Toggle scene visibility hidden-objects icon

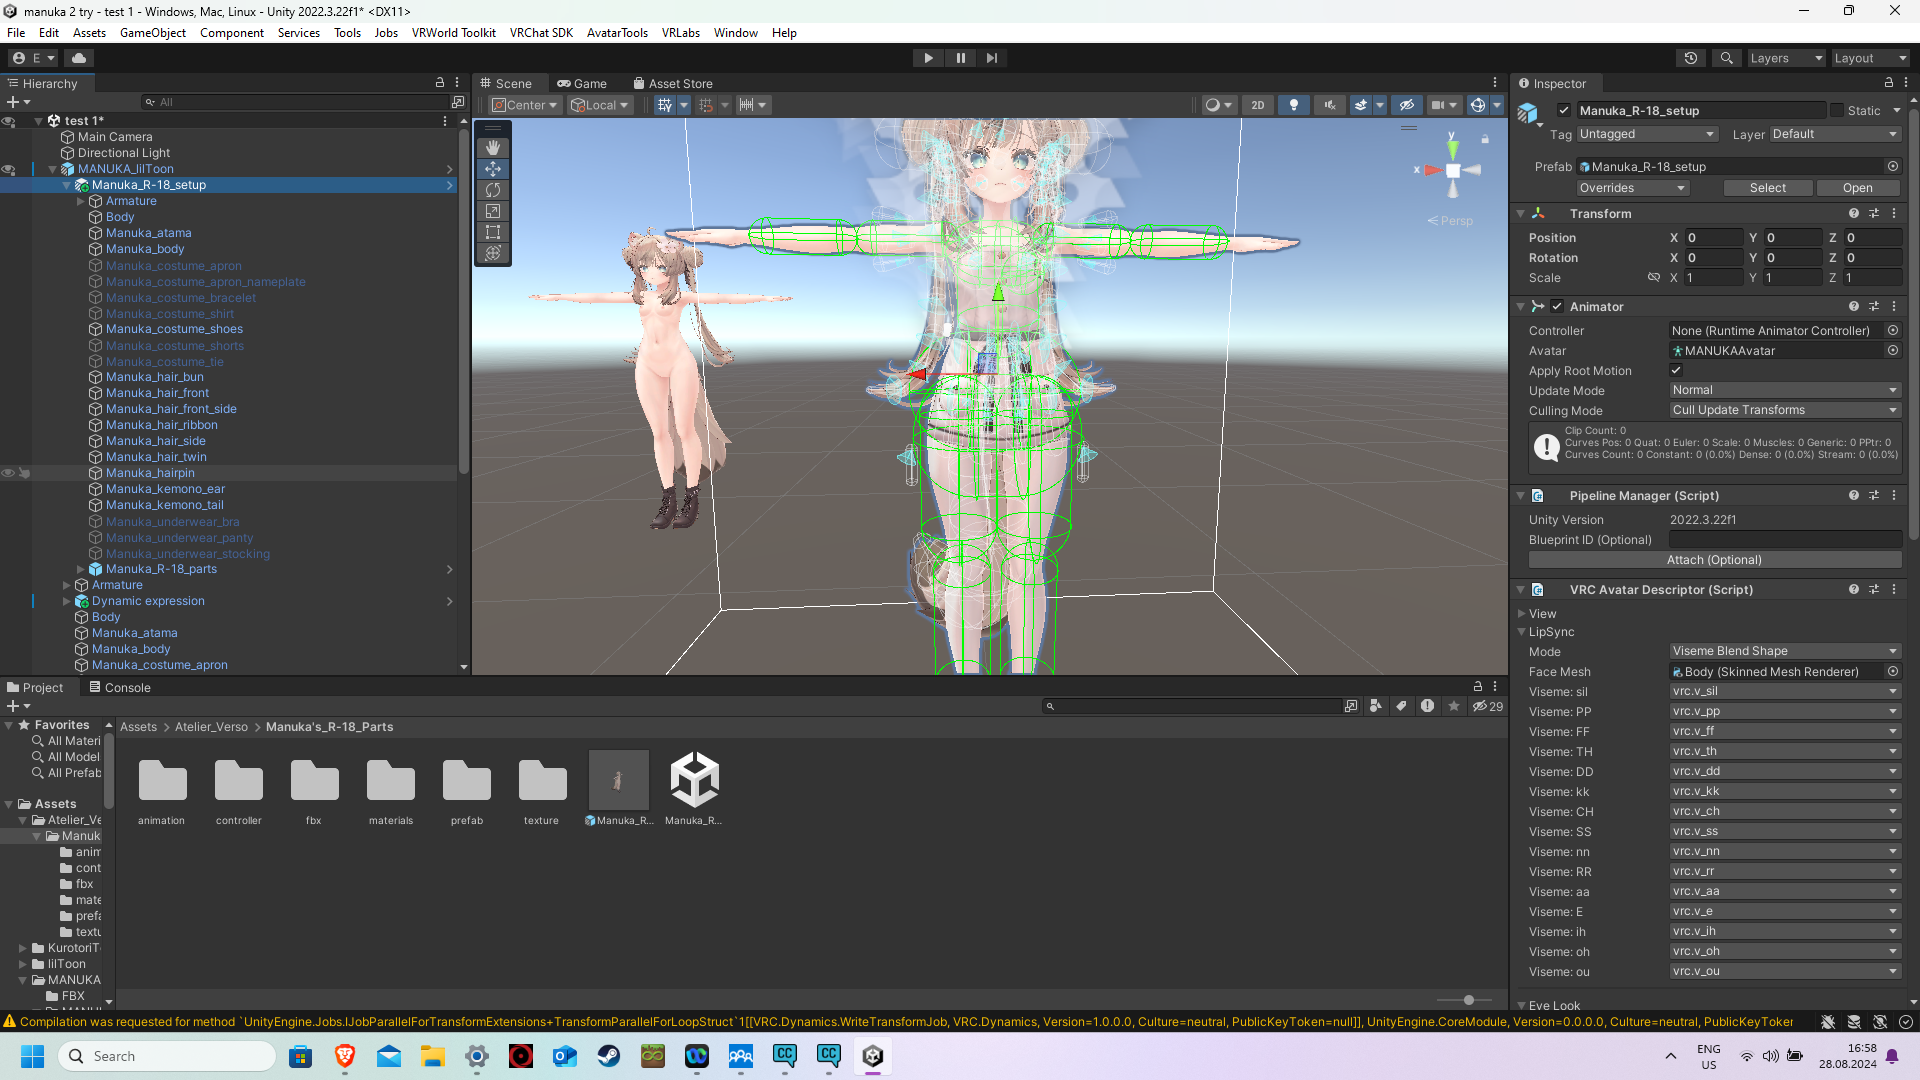tap(1406, 105)
